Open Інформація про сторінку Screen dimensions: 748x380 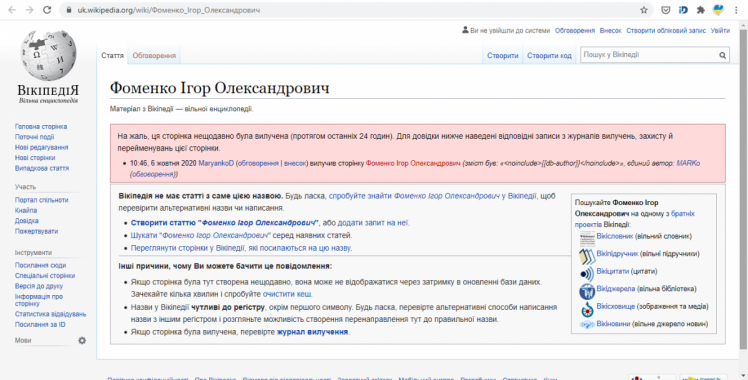[x=39, y=300]
